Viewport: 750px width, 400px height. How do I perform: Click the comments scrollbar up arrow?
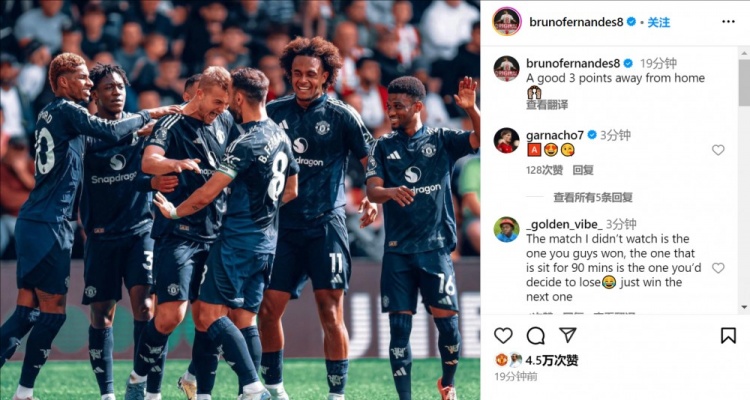745,52
